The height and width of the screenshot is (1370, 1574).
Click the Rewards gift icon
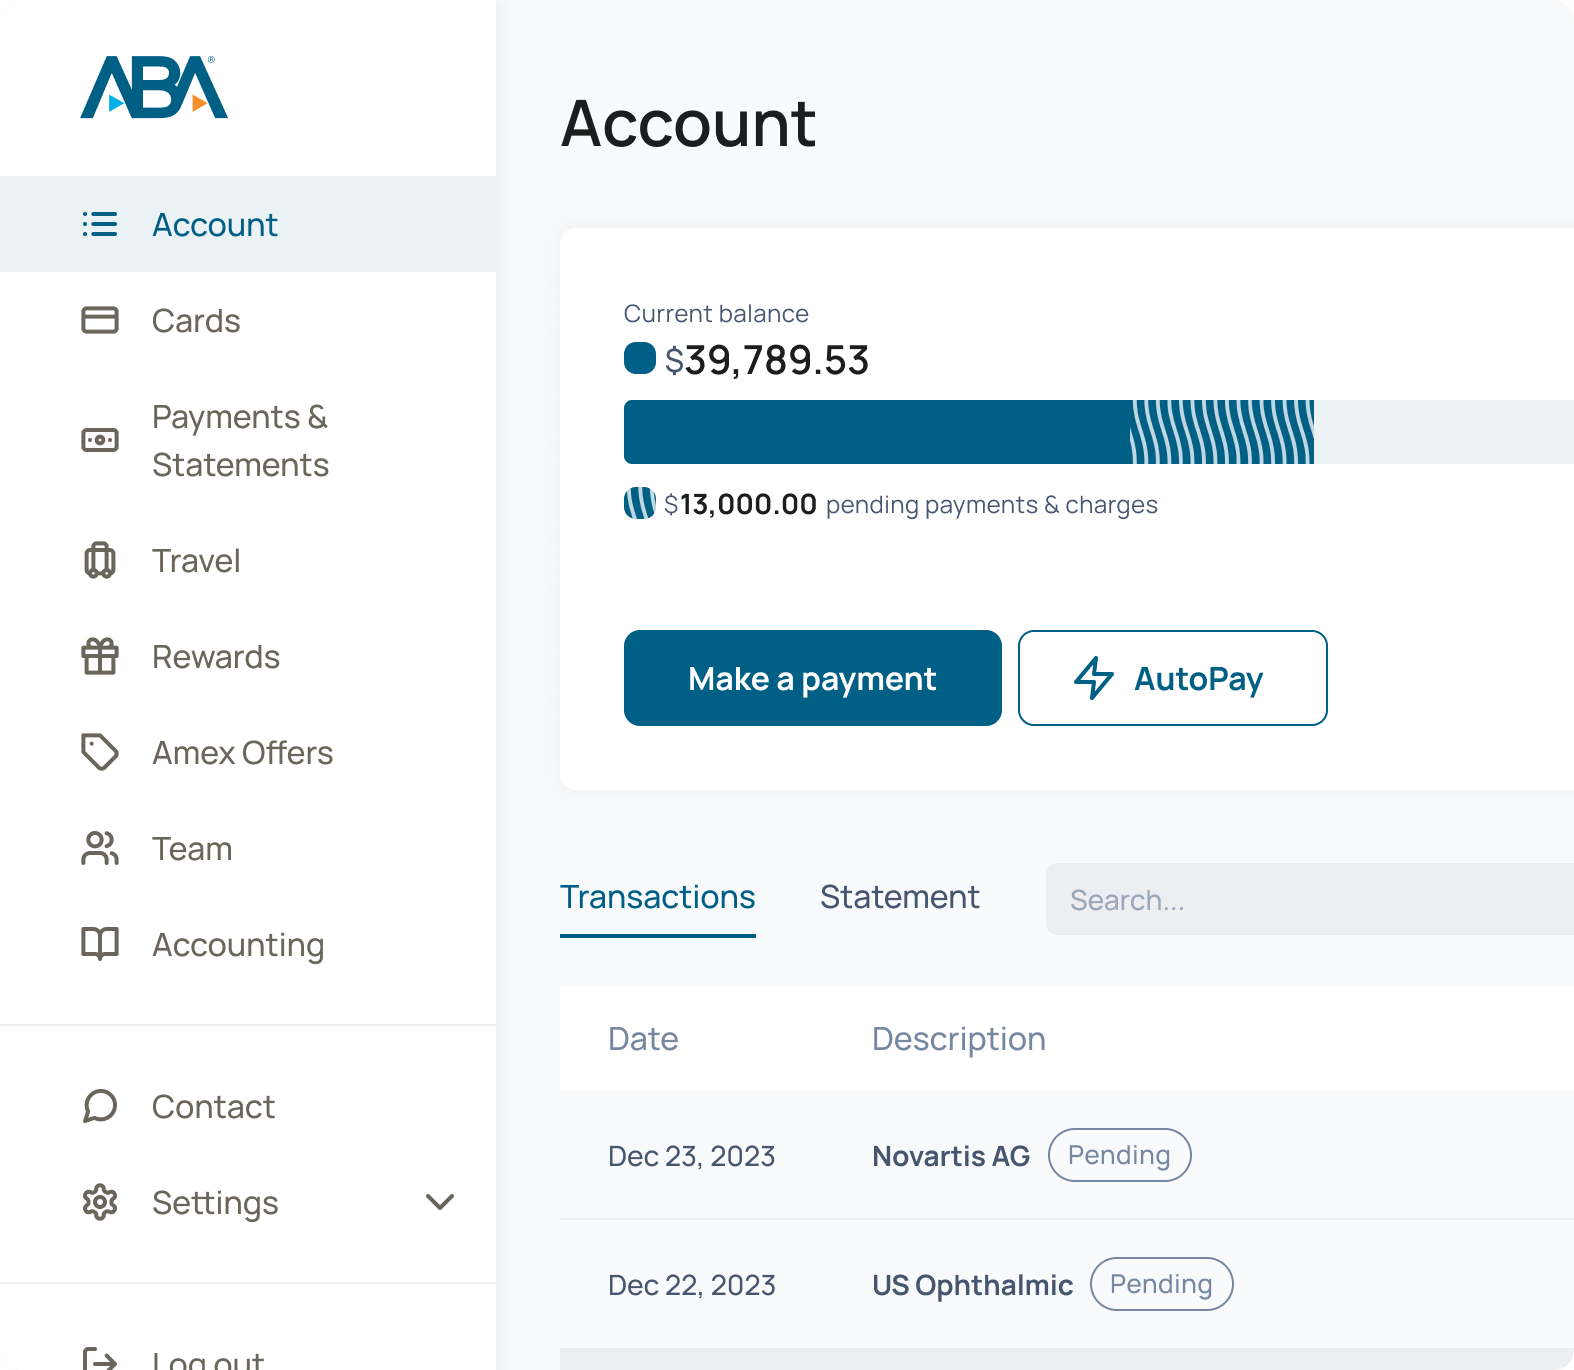click(x=100, y=656)
